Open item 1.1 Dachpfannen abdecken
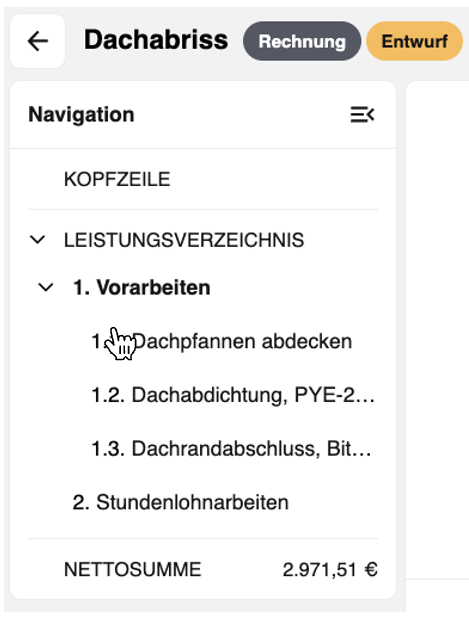This screenshot has height=617, width=469. coord(222,341)
